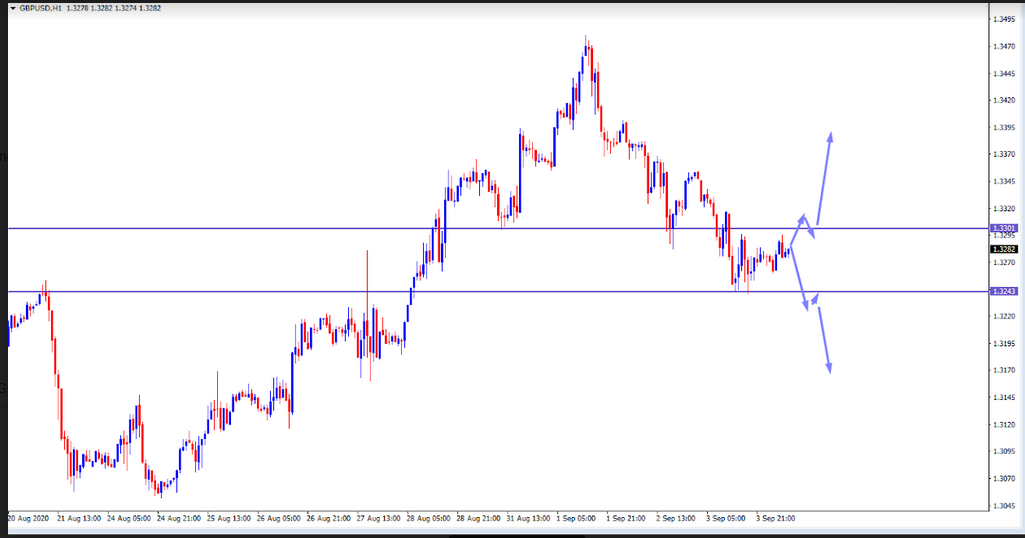Click the 3 Sep 05:00 time label
Image resolution: width=1025 pixels, height=538 pixels.
(x=726, y=518)
